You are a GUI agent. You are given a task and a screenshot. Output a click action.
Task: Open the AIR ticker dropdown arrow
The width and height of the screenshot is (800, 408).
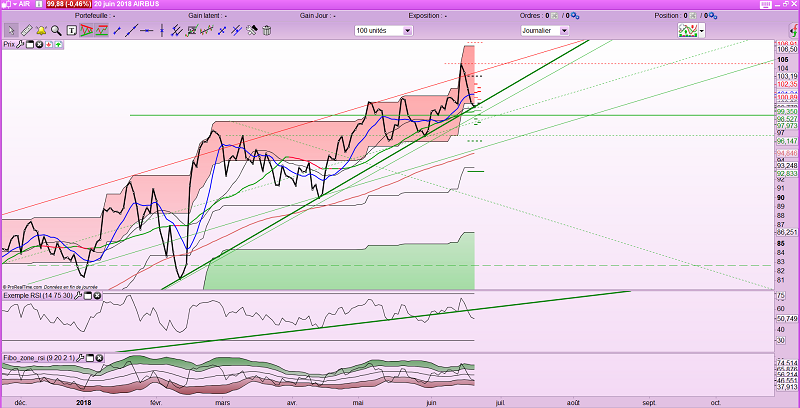[x=15, y=4]
